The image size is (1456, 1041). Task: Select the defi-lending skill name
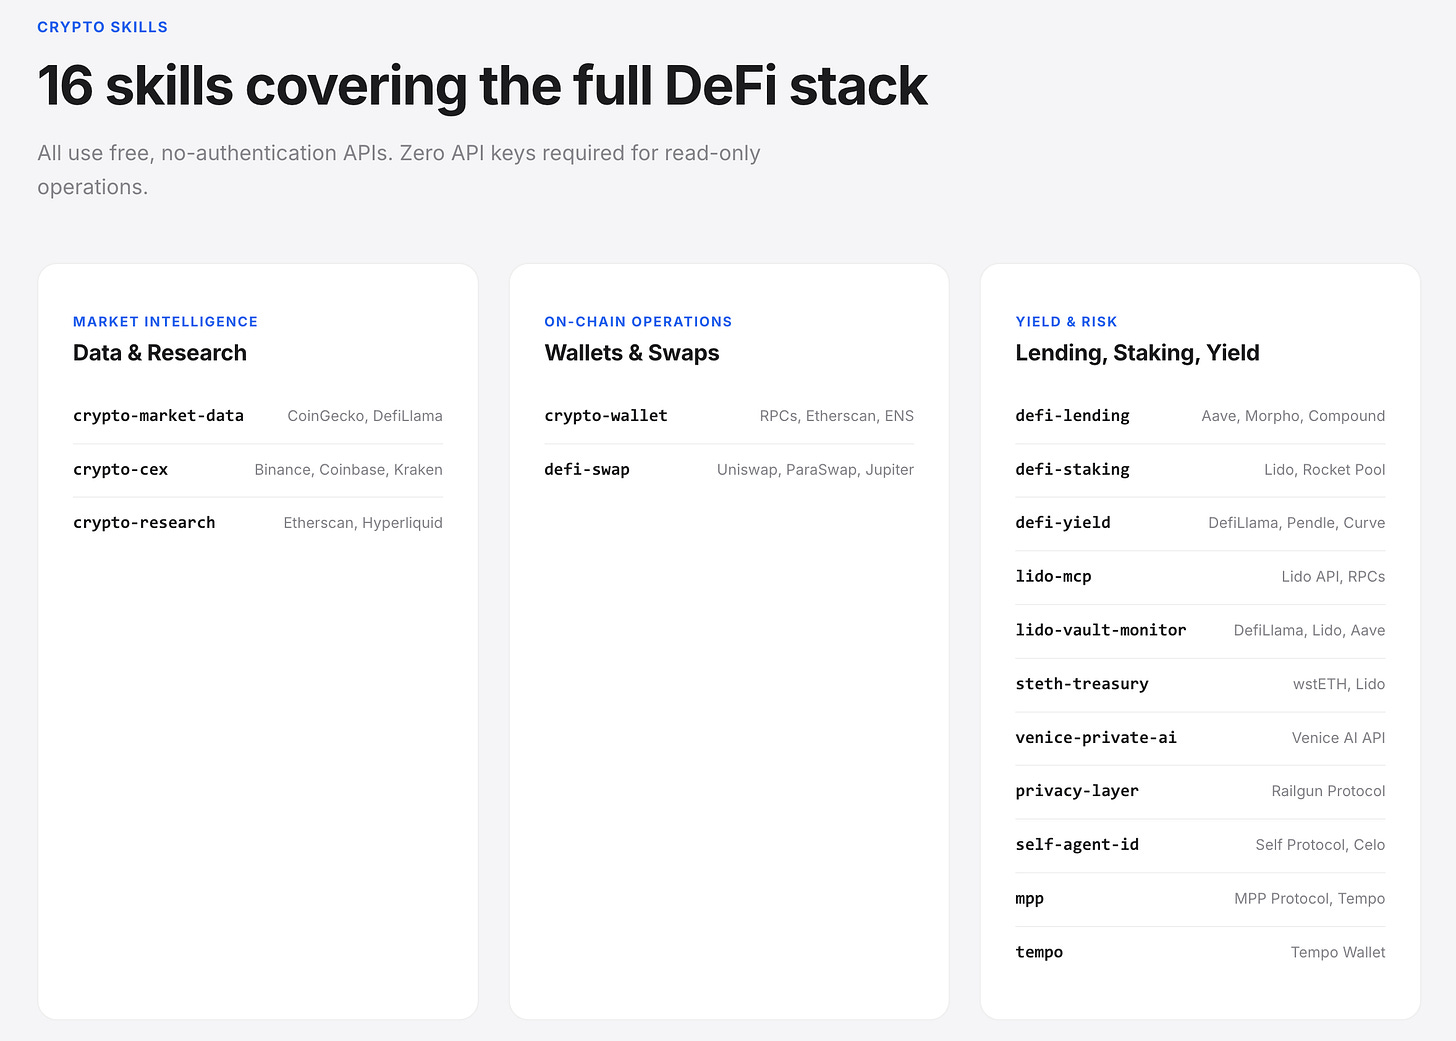(x=1072, y=416)
